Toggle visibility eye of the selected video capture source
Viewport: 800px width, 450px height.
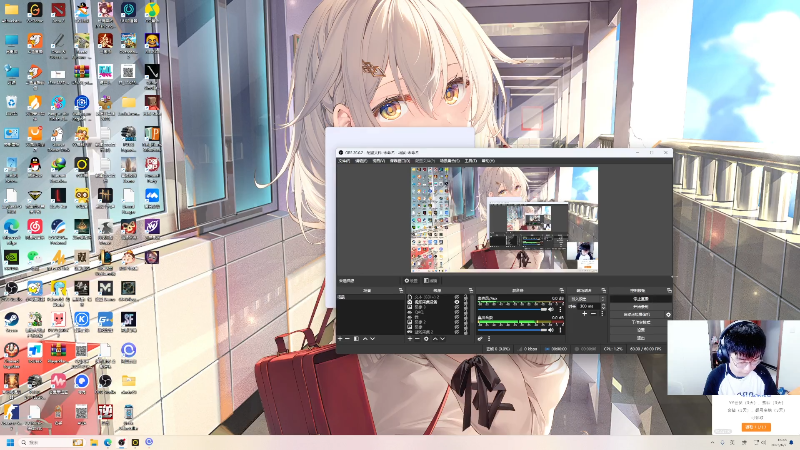[x=457, y=302]
